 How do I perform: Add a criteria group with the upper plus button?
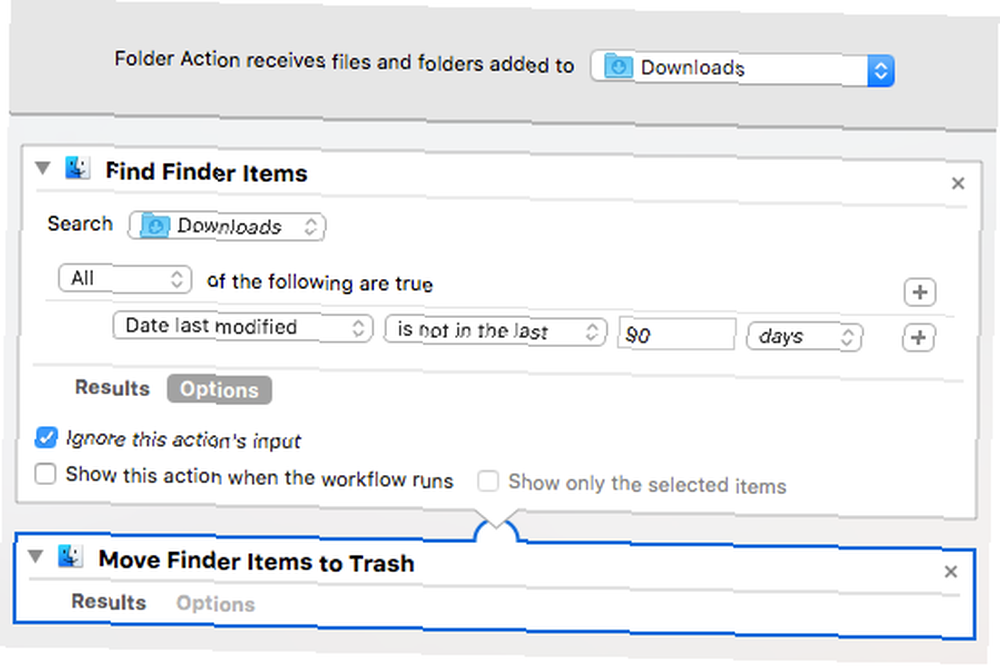(x=920, y=292)
